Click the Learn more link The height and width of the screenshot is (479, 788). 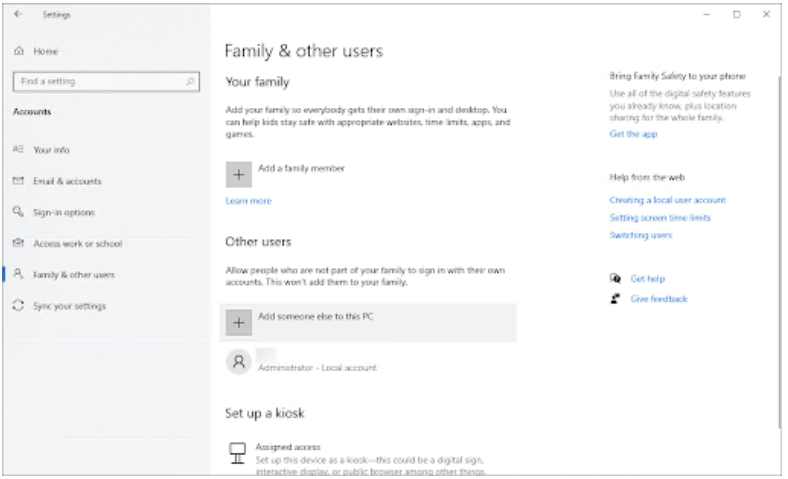(x=248, y=201)
